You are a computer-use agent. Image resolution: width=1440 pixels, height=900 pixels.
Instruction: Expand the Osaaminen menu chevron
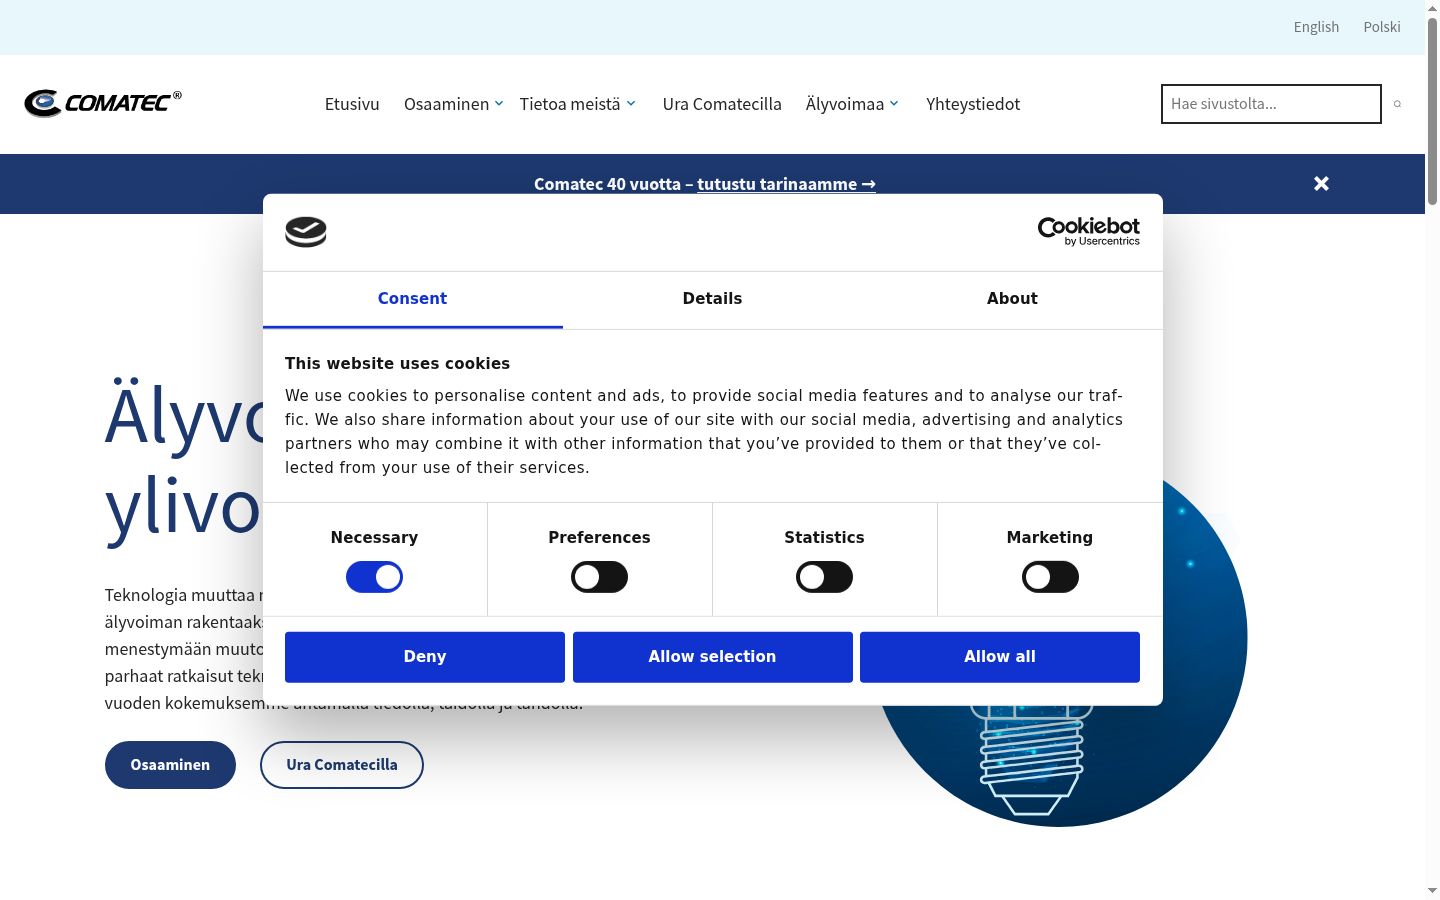499,103
